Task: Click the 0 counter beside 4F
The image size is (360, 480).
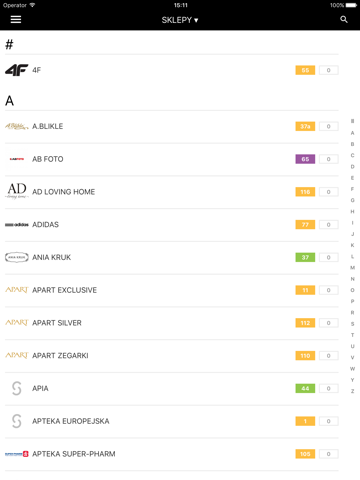Action: click(329, 70)
